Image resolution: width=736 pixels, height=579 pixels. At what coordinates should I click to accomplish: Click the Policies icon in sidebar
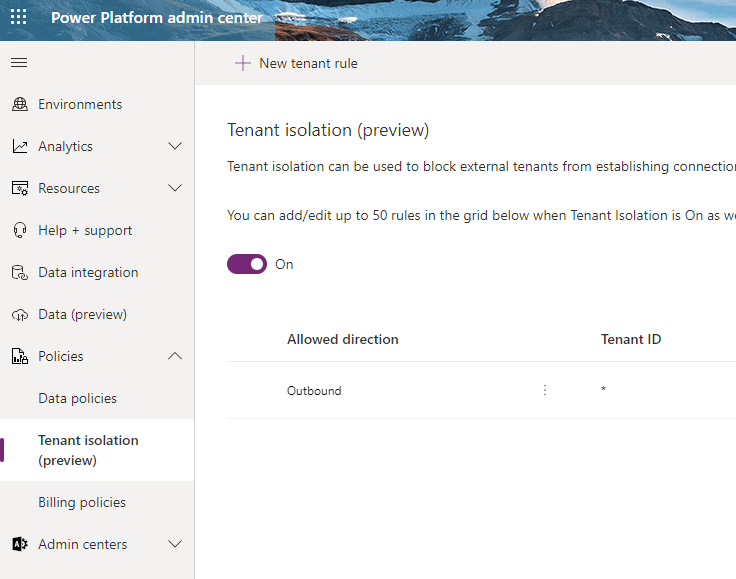point(20,357)
